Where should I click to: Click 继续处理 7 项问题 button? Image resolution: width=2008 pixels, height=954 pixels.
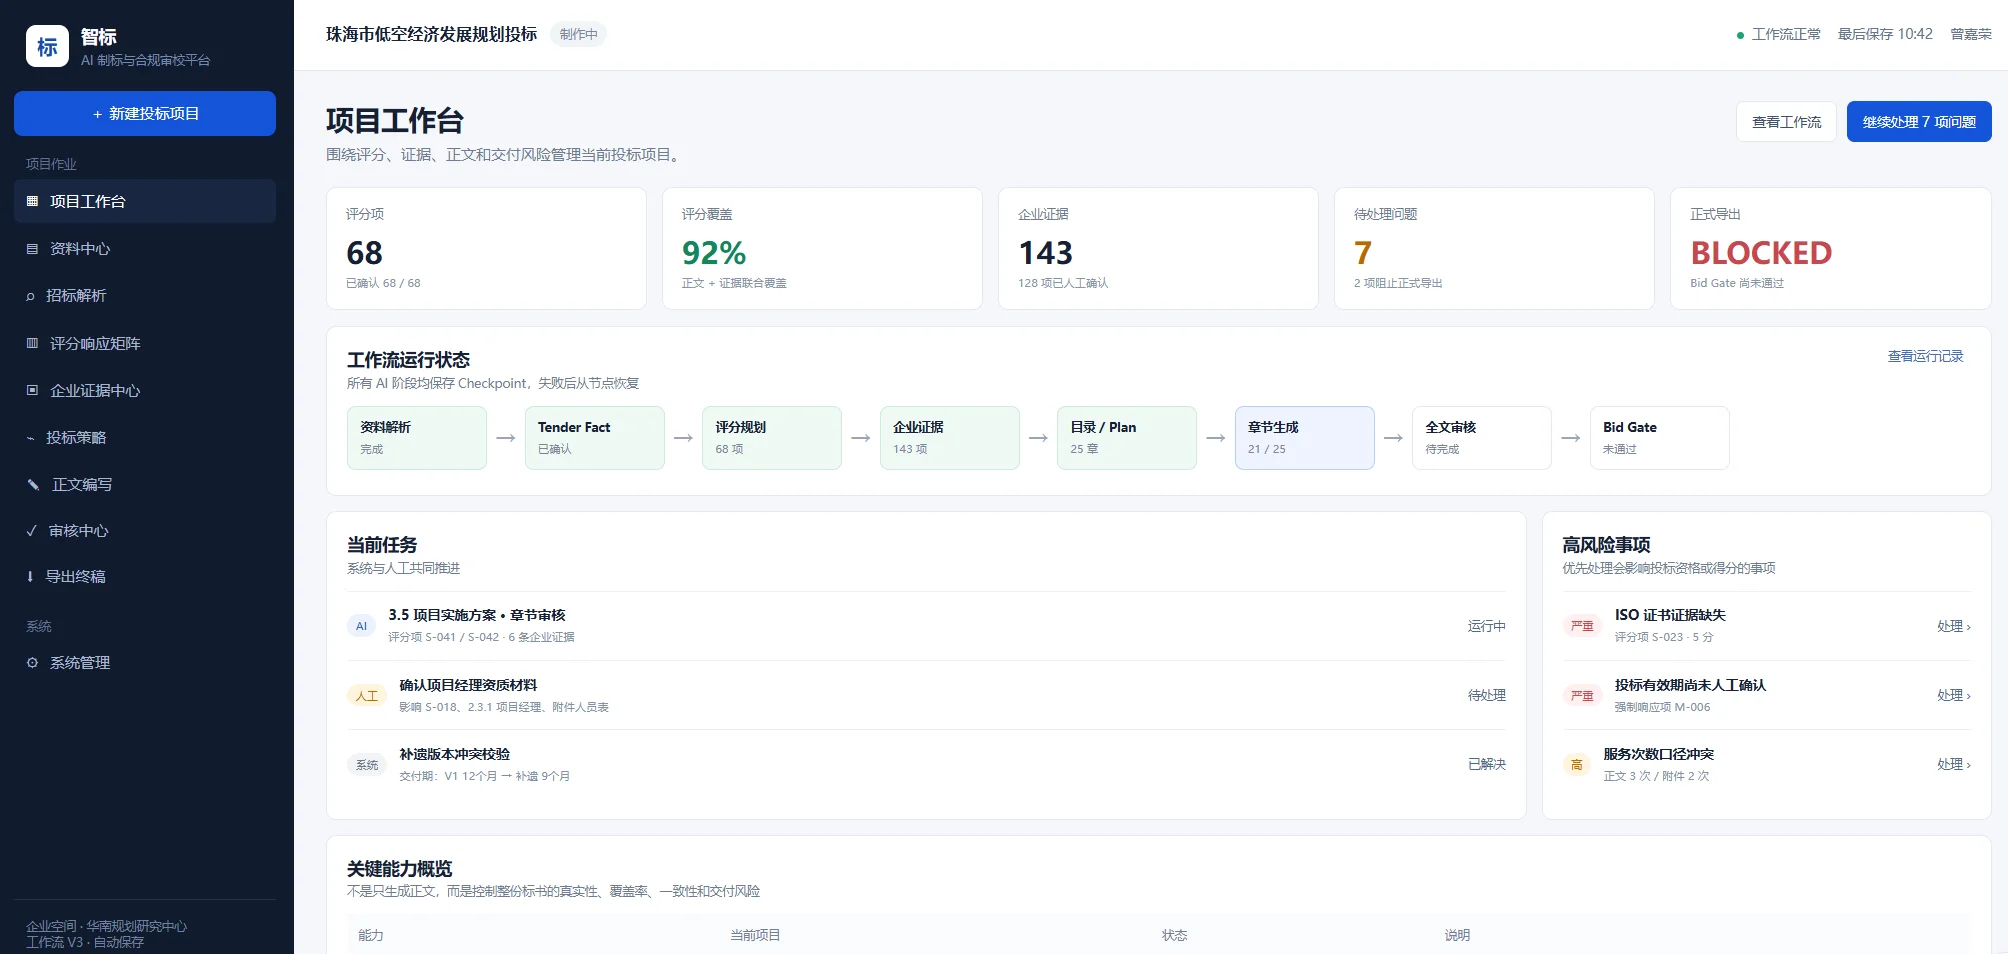(1919, 122)
